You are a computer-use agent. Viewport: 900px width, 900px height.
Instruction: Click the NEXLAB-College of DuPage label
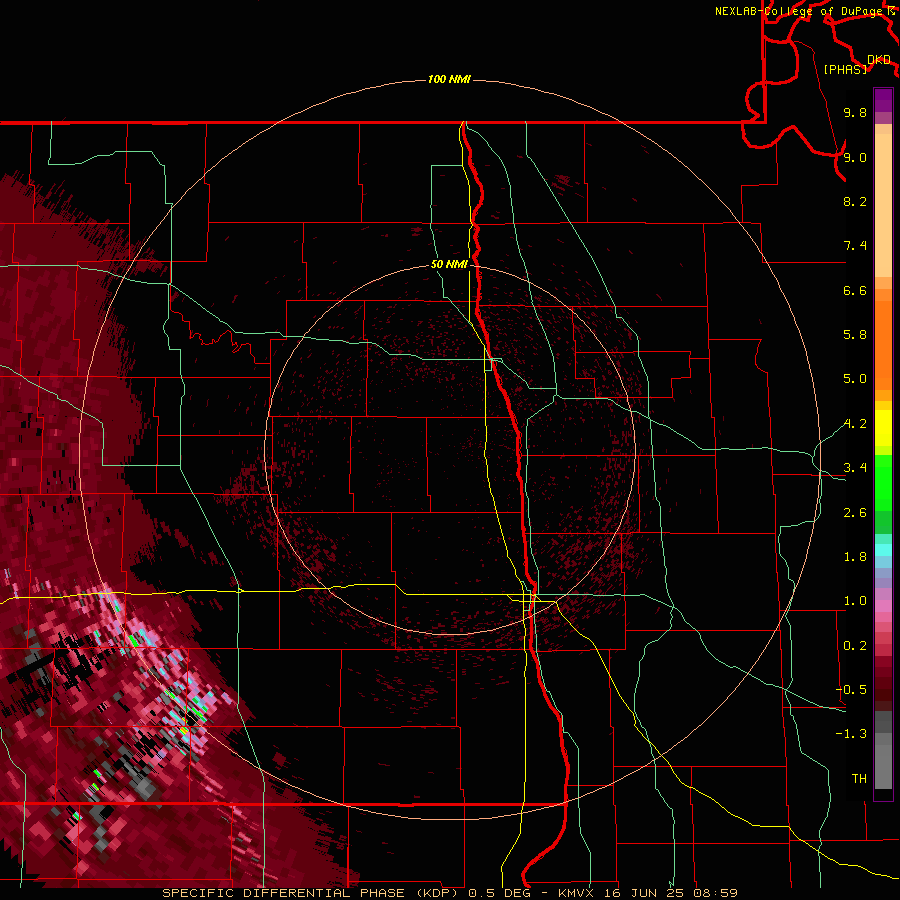(801, 11)
